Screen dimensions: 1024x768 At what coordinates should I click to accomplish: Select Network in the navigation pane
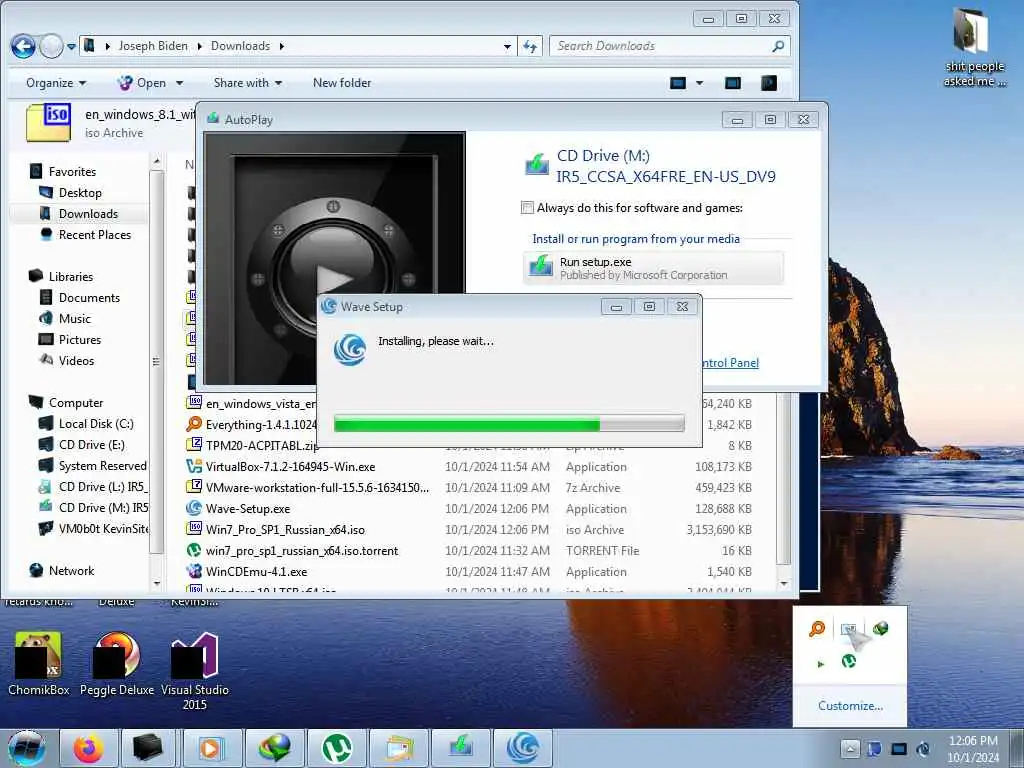pos(71,571)
